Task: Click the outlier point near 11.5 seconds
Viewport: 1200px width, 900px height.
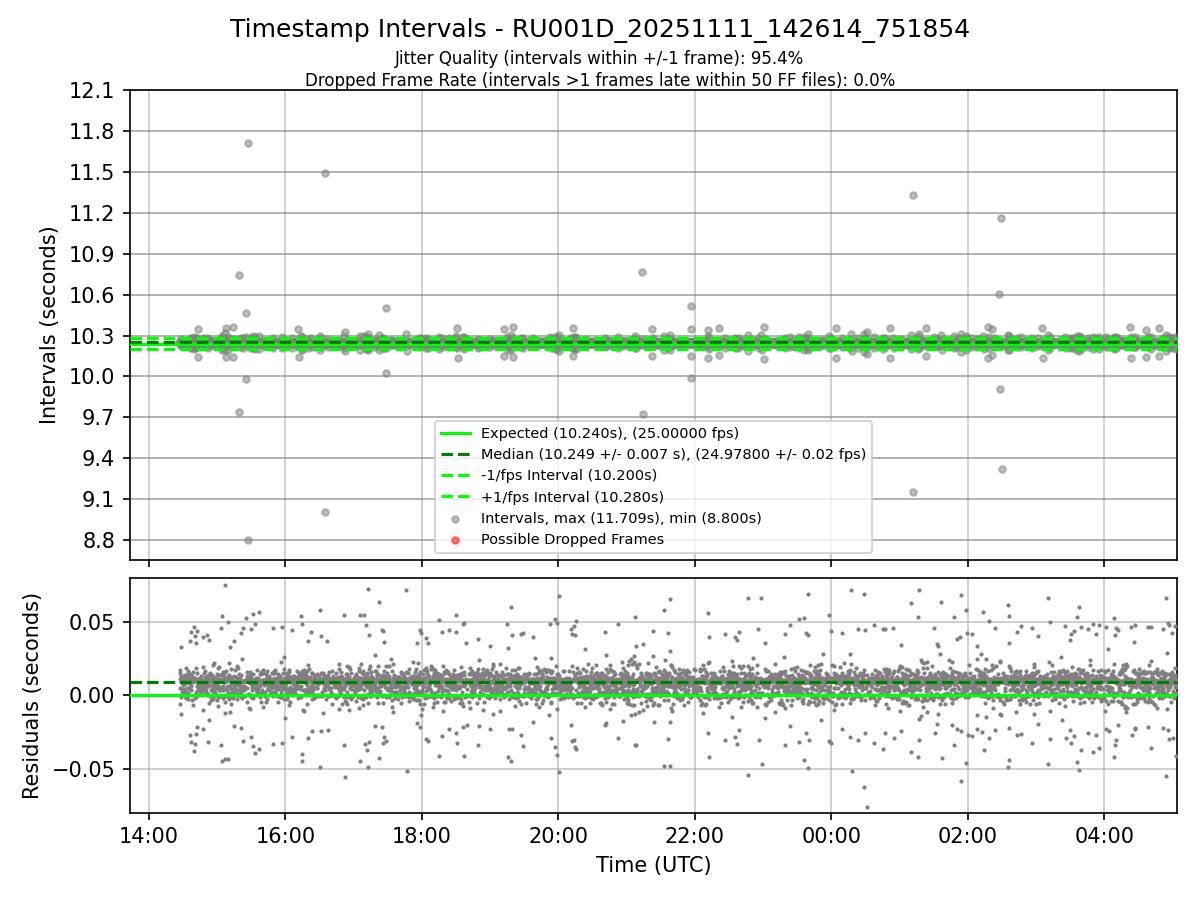Action: click(x=325, y=173)
